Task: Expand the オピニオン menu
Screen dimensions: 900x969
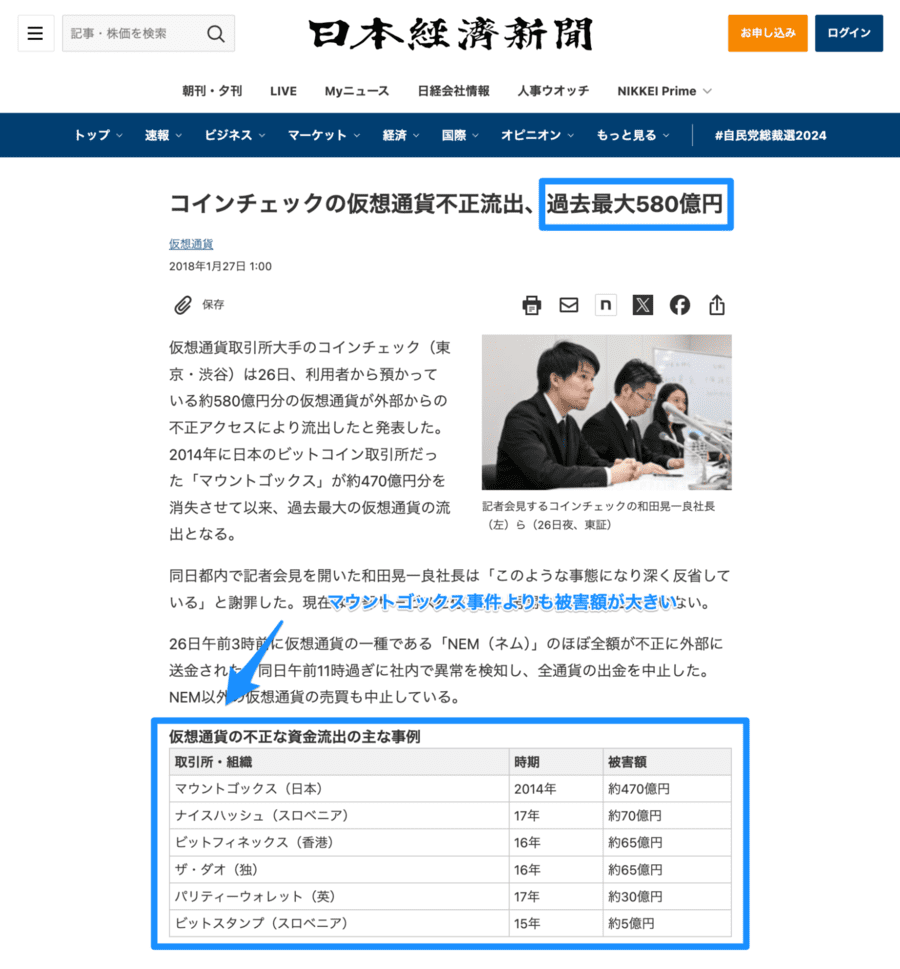Action: coord(537,135)
